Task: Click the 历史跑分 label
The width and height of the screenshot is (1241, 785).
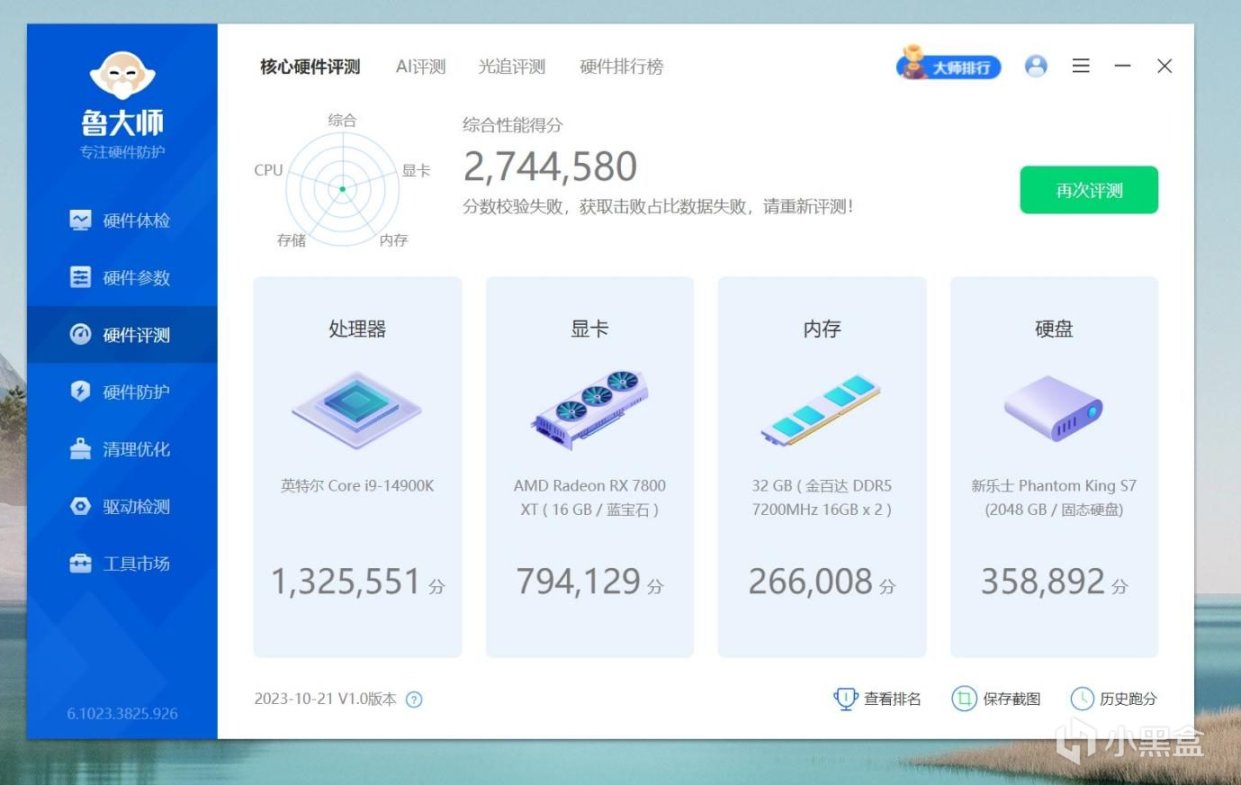Action: pyautogui.click(x=1128, y=699)
